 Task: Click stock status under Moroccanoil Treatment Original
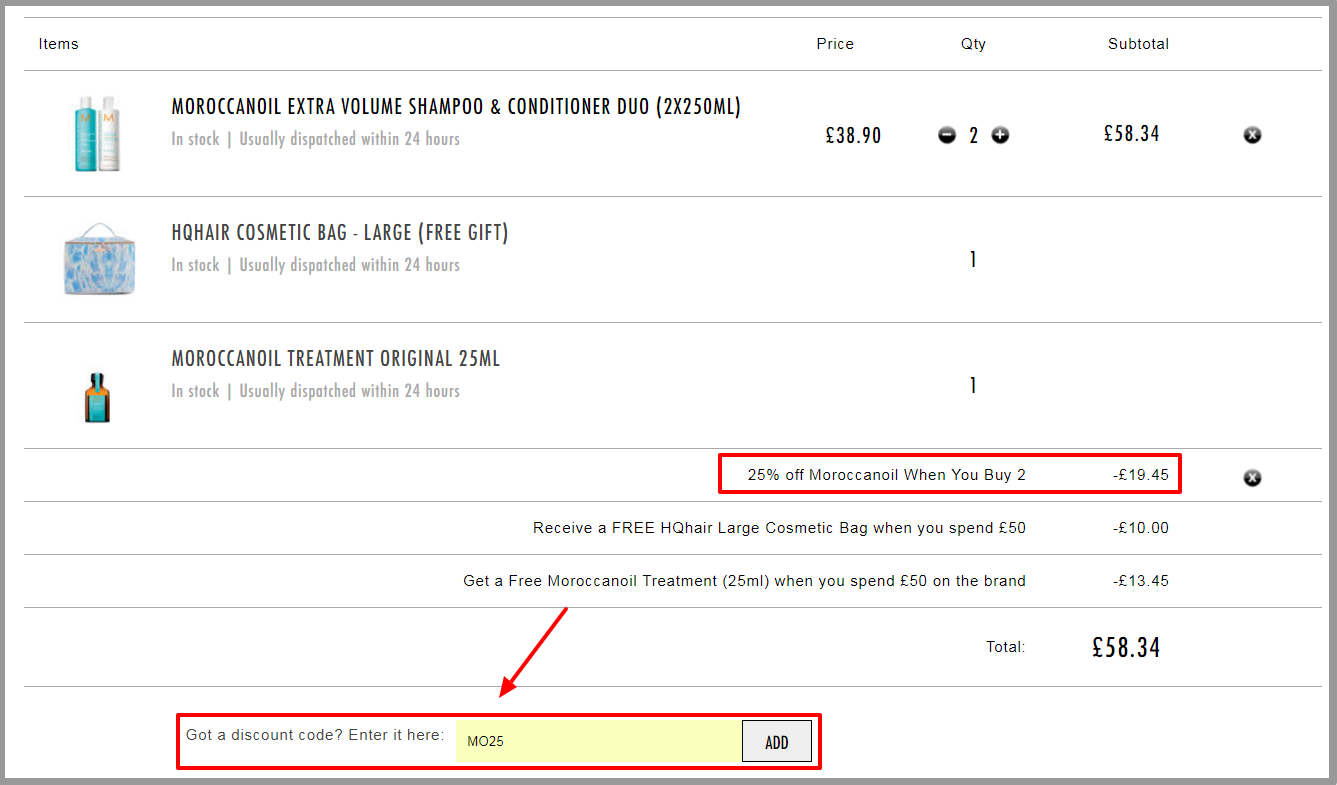point(315,391)
